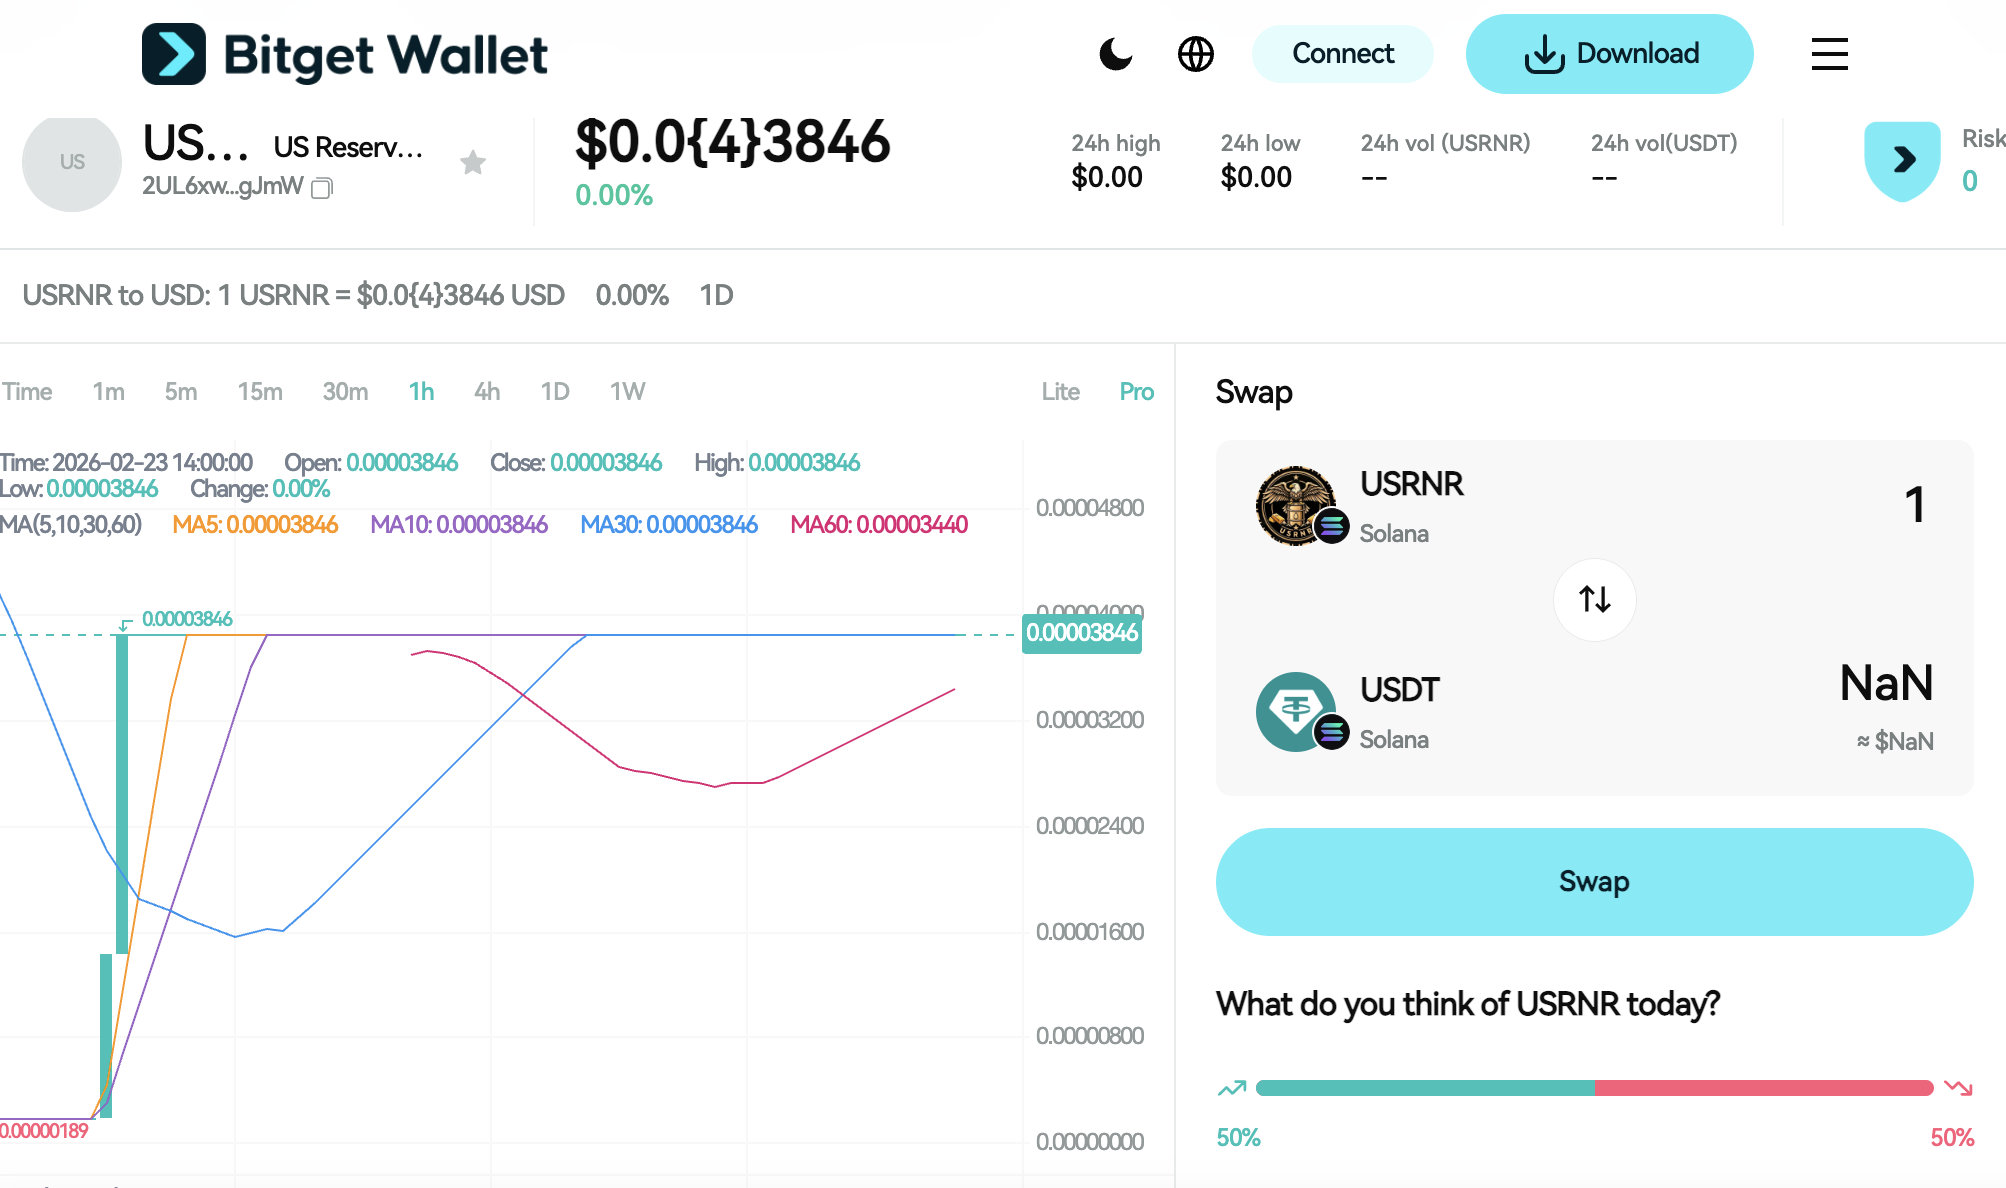The width and height of the screenshot is (2006, 1188).
Task: Edit the USRNR swap amount field
Action: 1913,505
